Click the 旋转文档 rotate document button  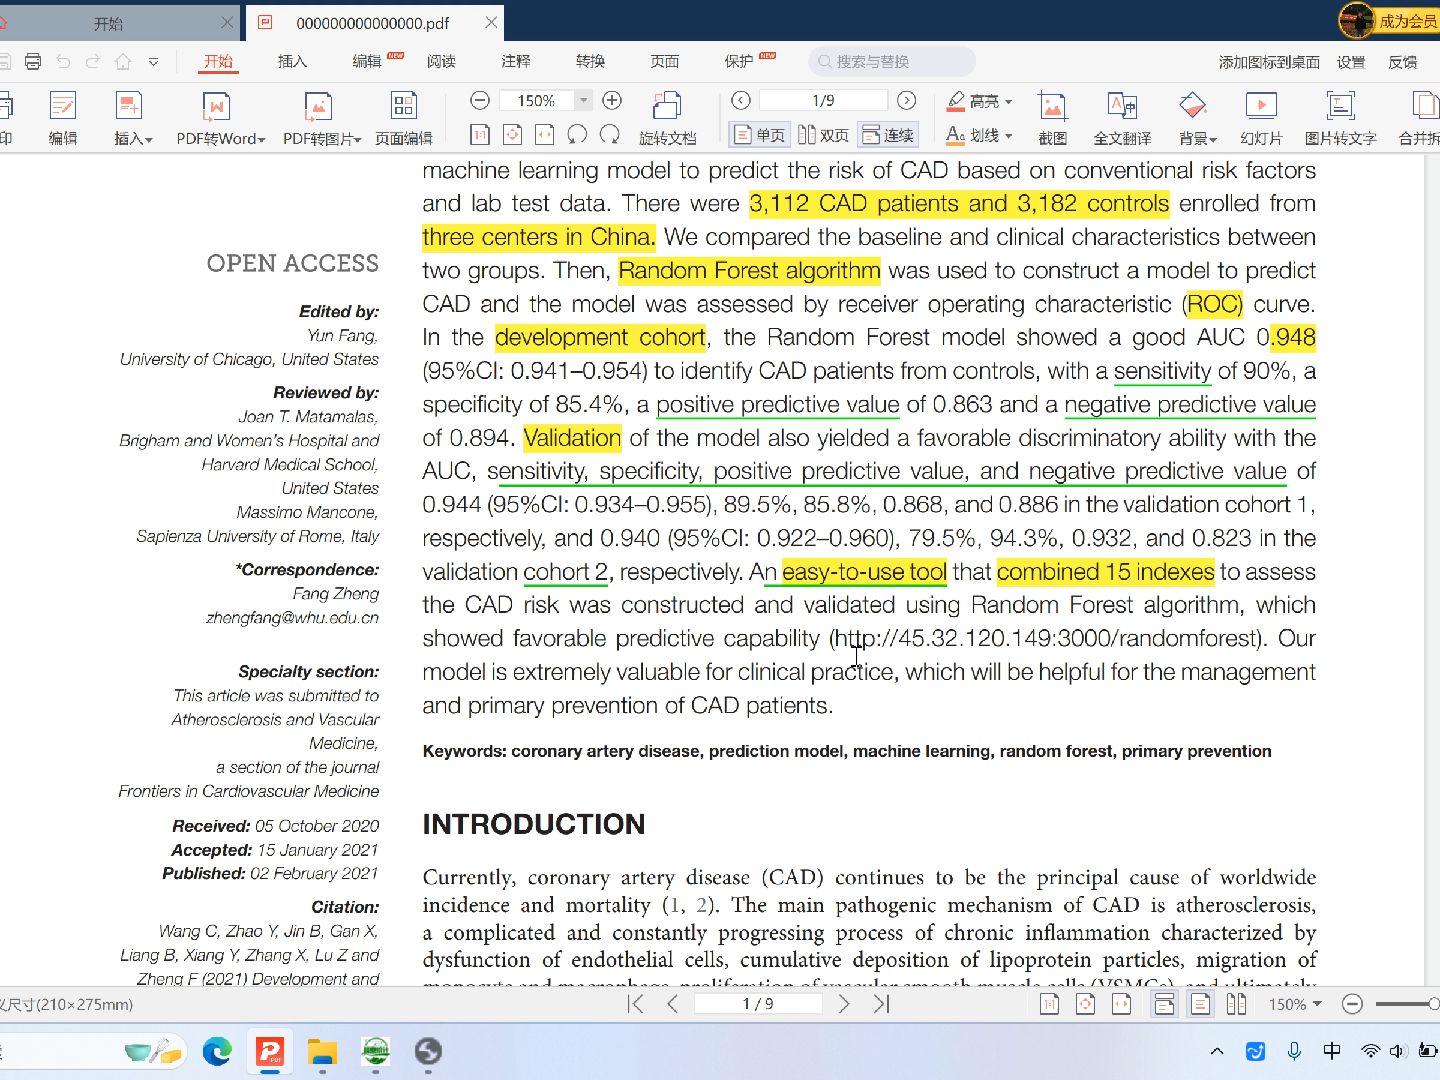pyautogui.click(x=667, y=117)
